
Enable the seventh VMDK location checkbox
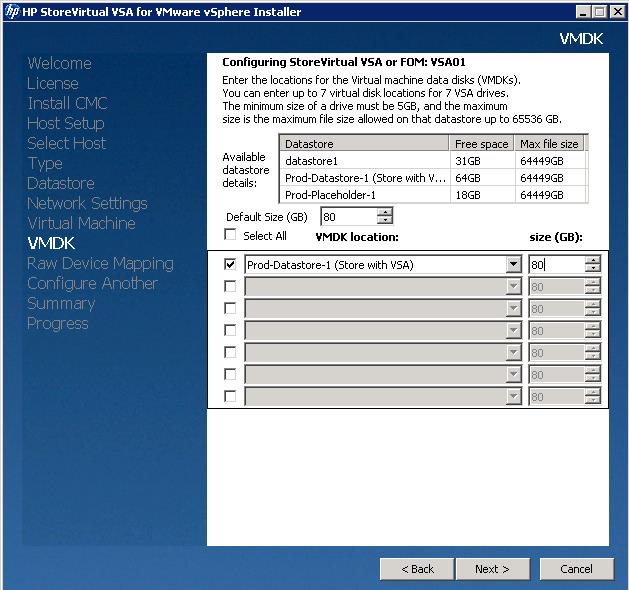tap(230, 397)
